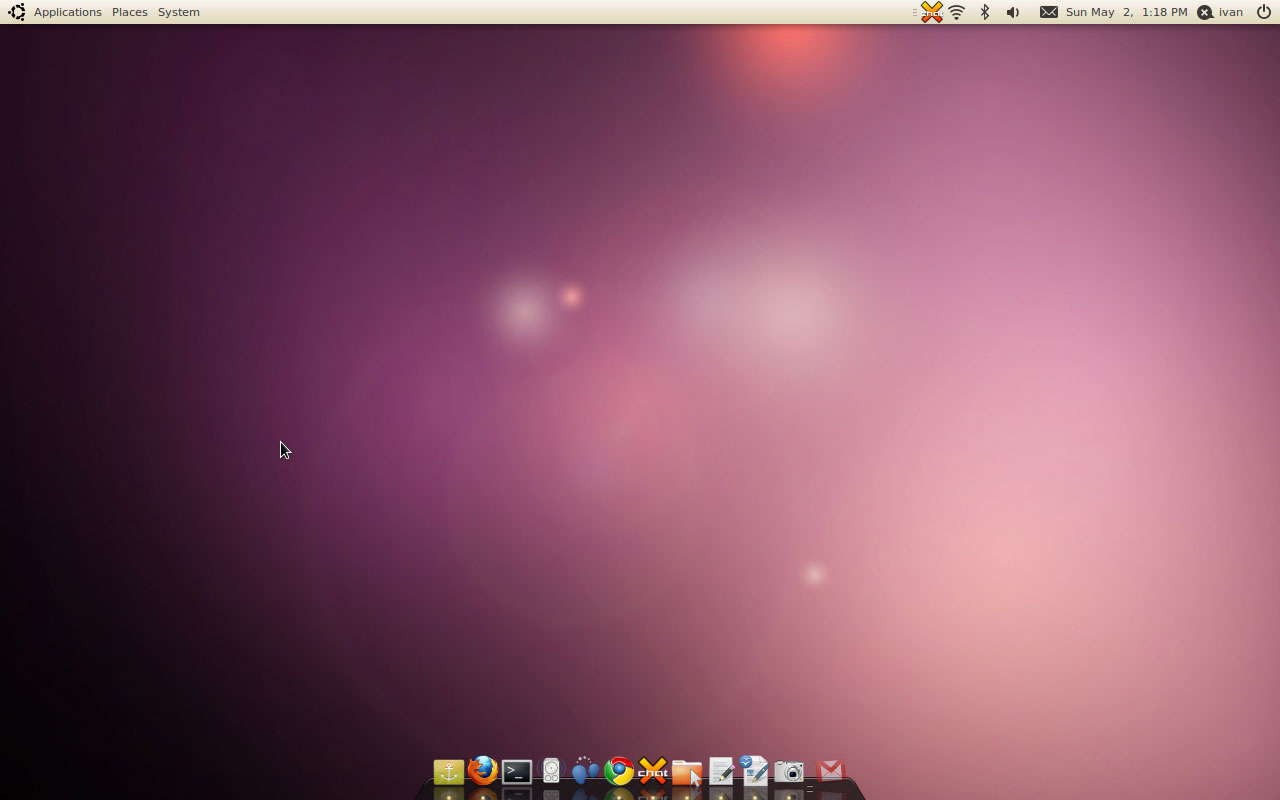The image size is (1280, 800).
Task: Open the Places menu
Action: tap(129, 12)
